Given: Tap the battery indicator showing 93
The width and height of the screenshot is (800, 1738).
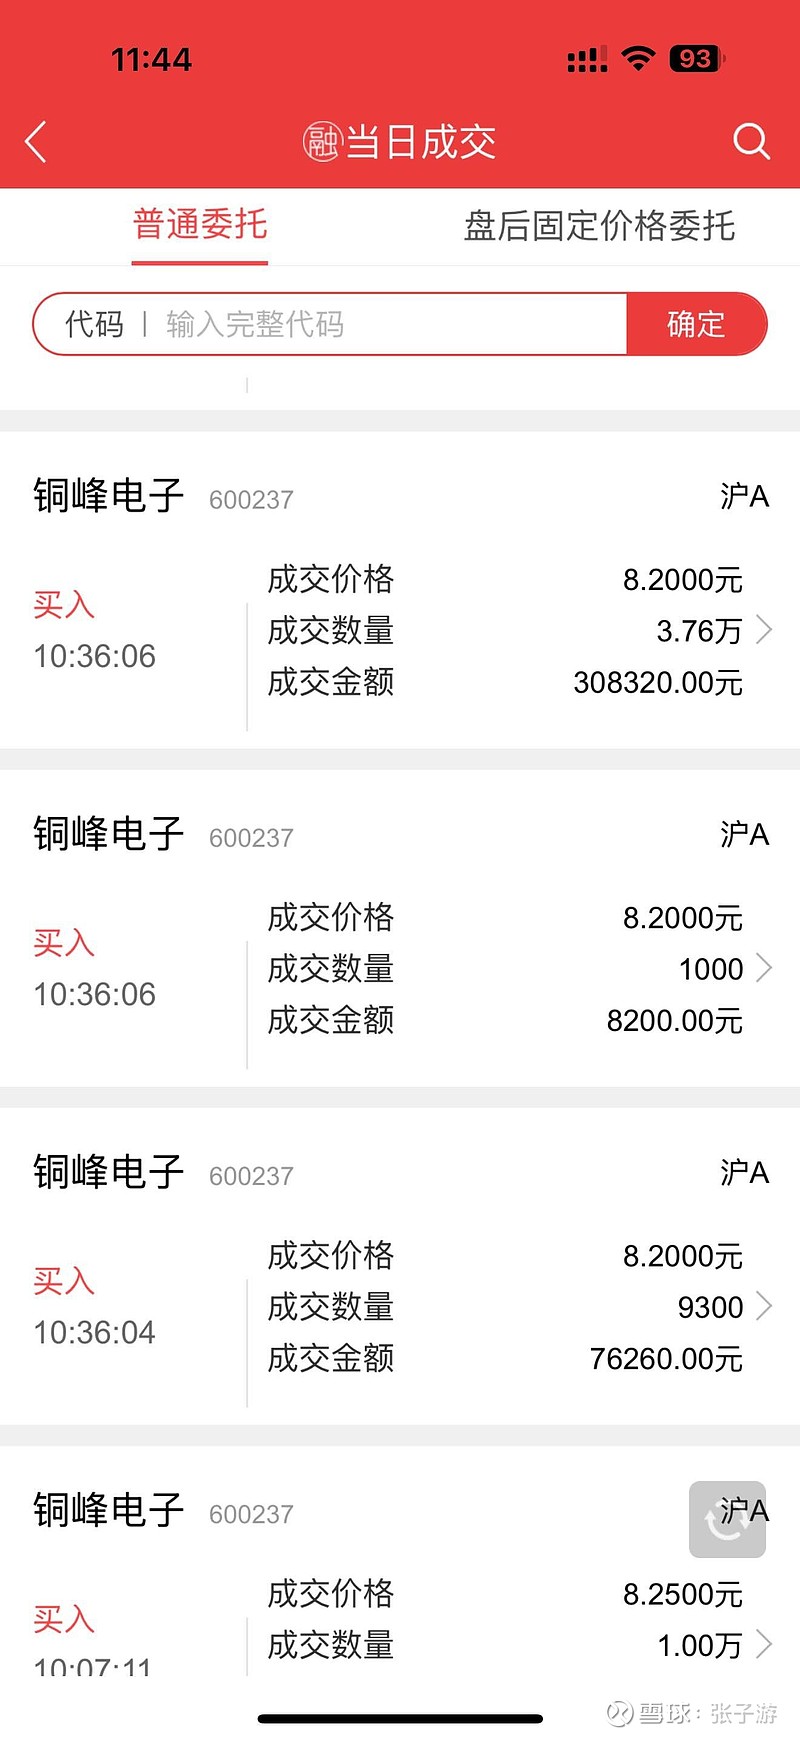Looking at the screenshot, I should click(696, 58).
